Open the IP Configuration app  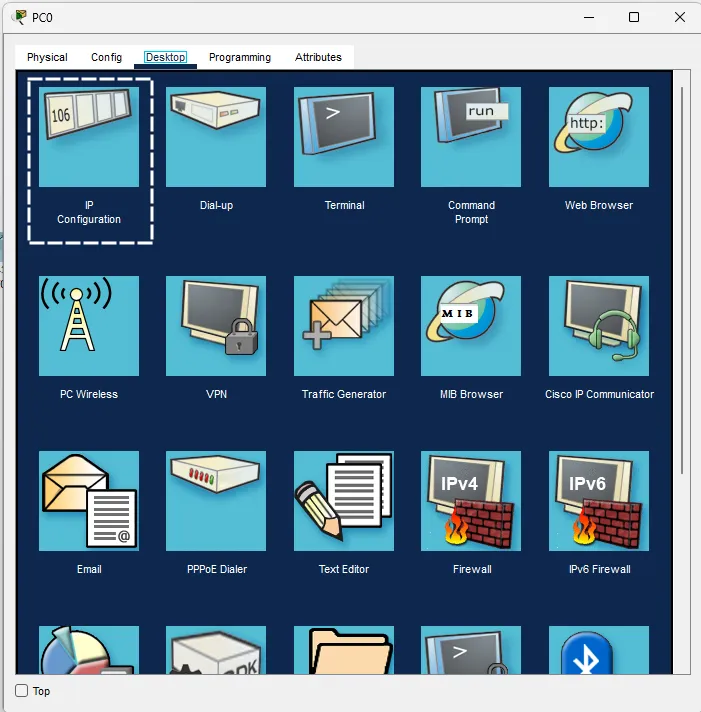(89, 137)
